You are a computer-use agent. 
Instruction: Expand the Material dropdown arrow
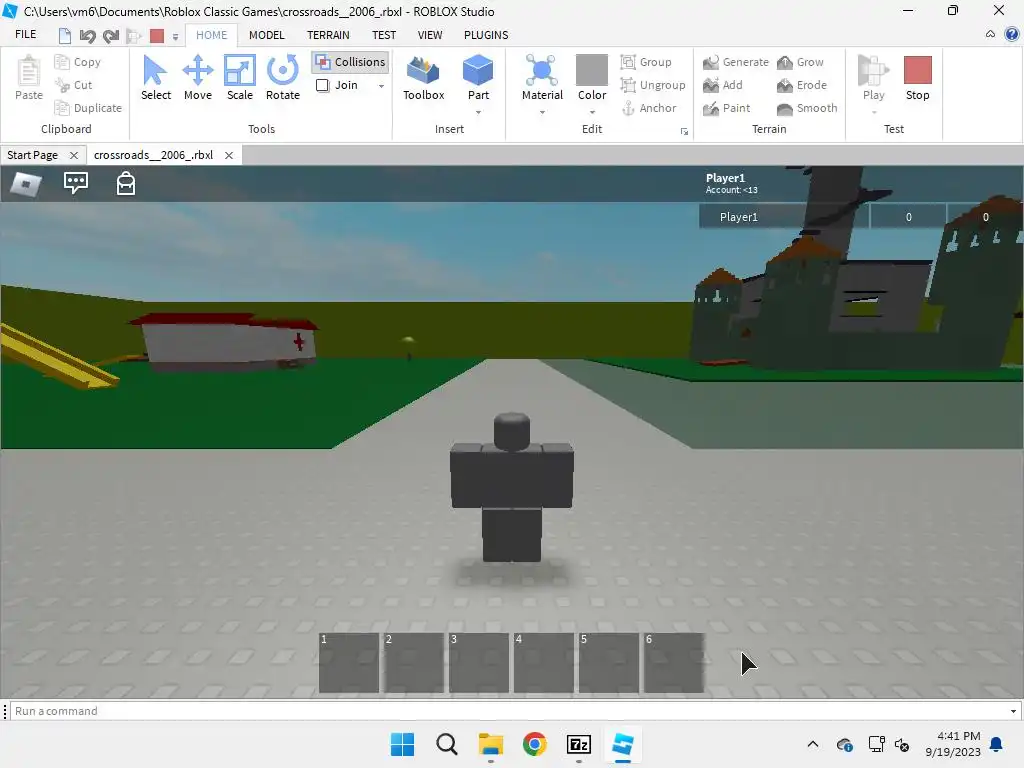click(x=542, y=112)
